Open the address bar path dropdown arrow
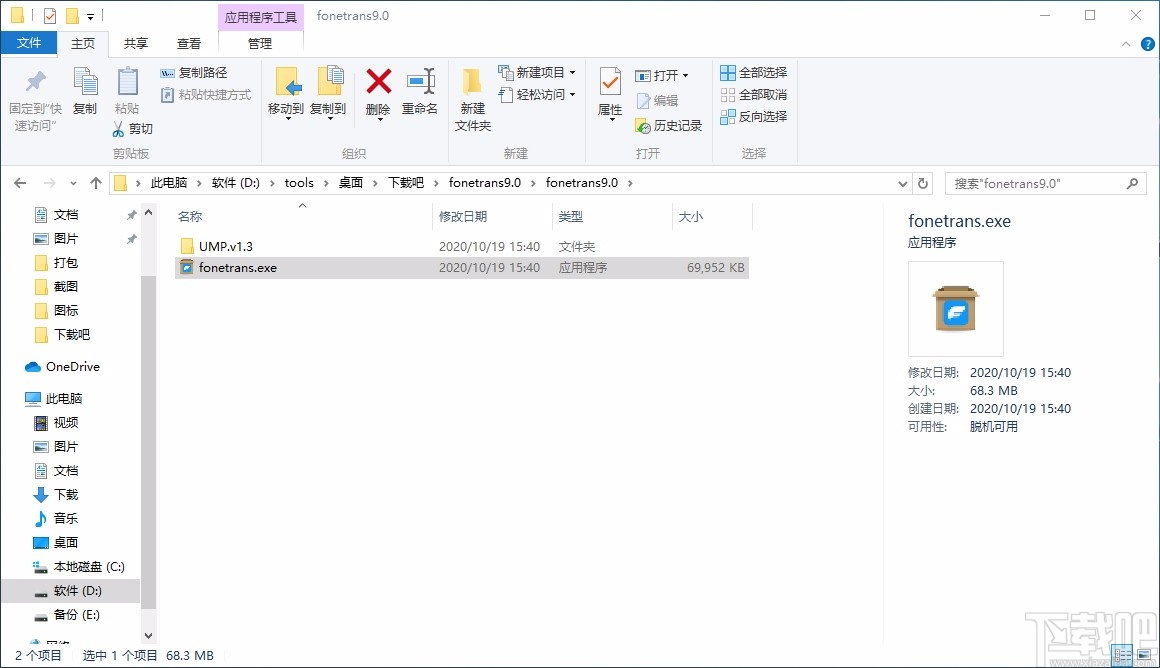Image resolution: width=1160 pixels, height=668 pixels. [x=902, y=182]
